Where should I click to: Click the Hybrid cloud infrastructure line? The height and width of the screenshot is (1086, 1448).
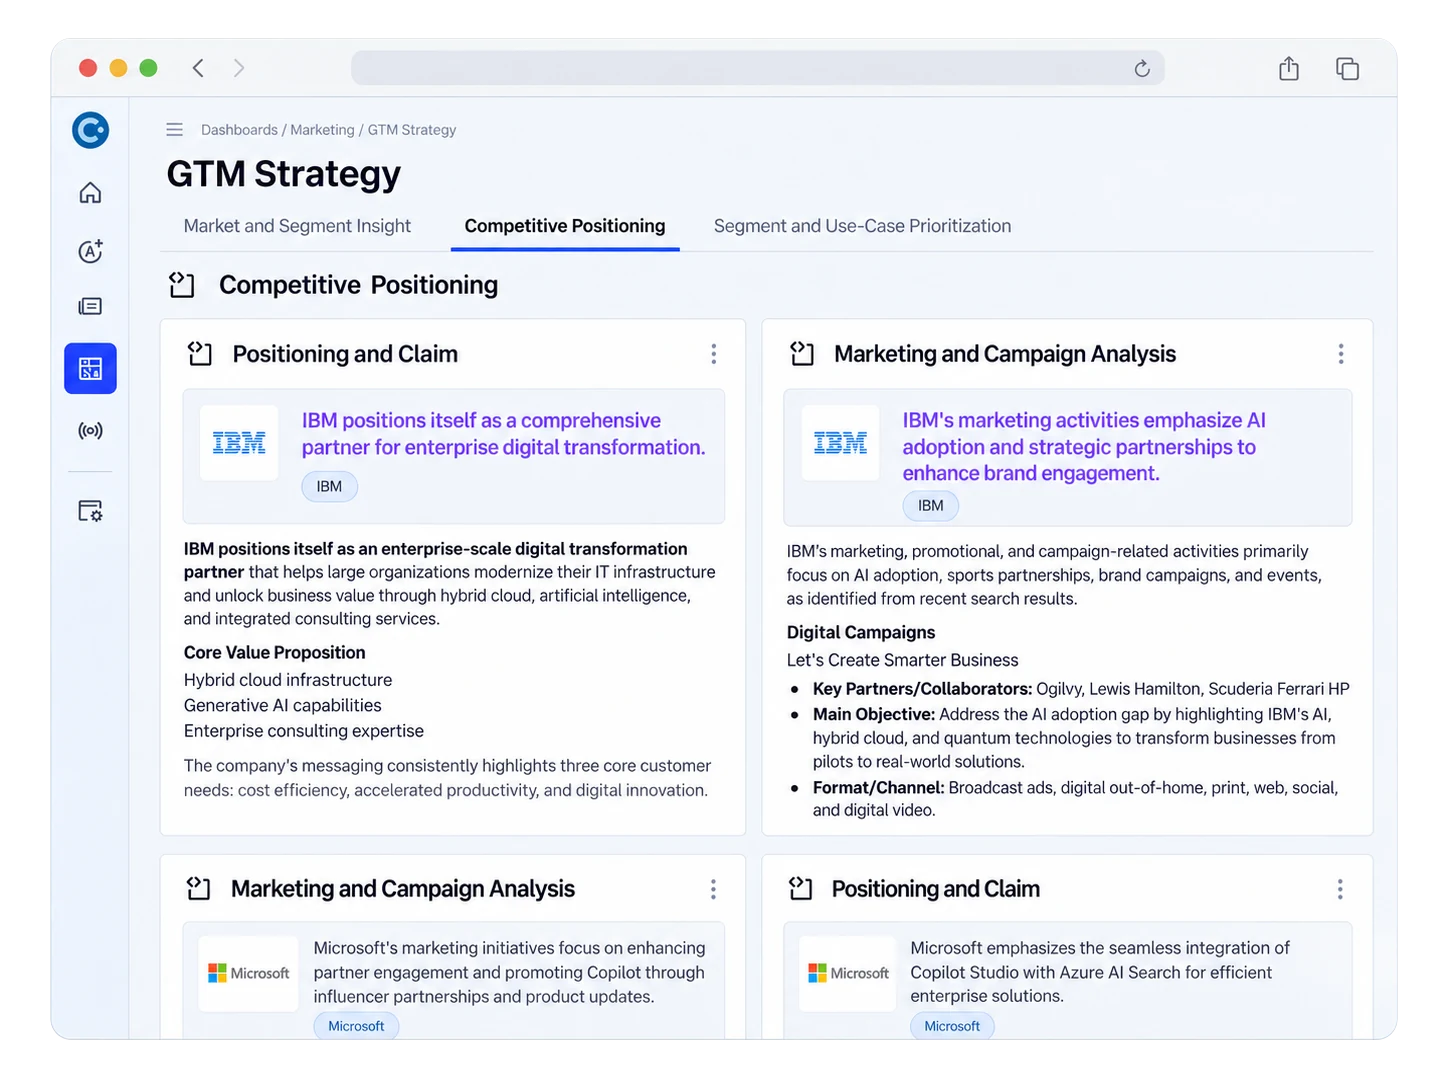tap(288, 680)
